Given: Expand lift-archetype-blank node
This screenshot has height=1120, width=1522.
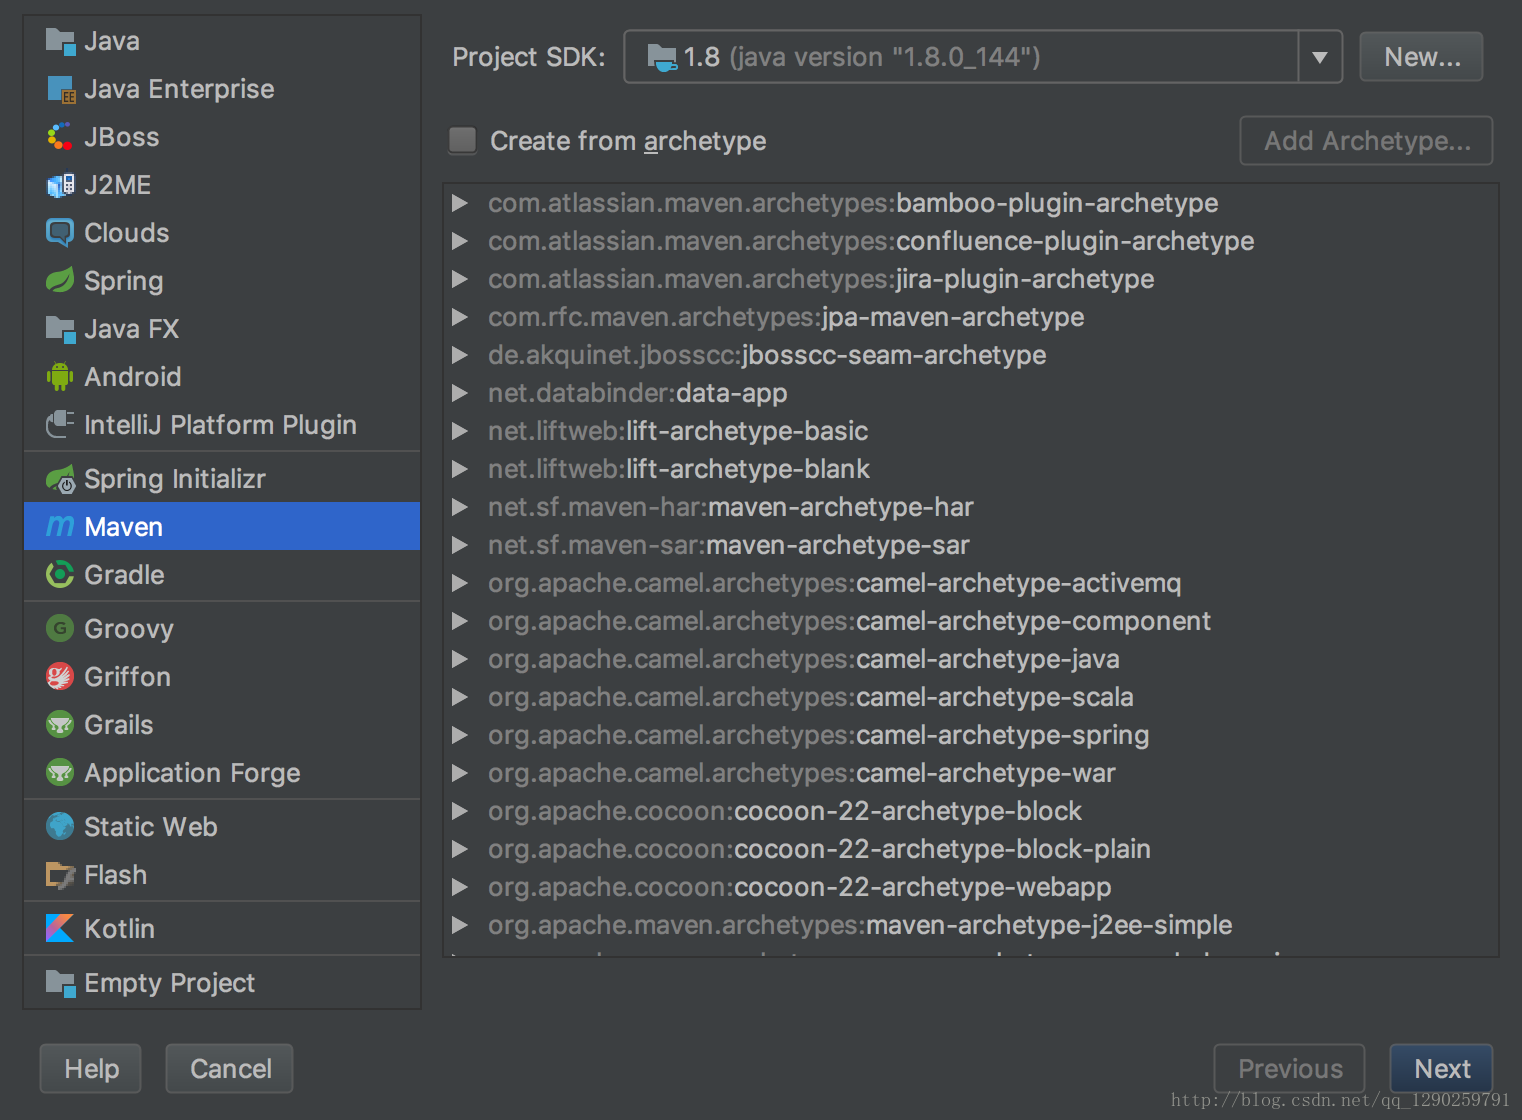Looking at the screenshot, I should (460, 469).
